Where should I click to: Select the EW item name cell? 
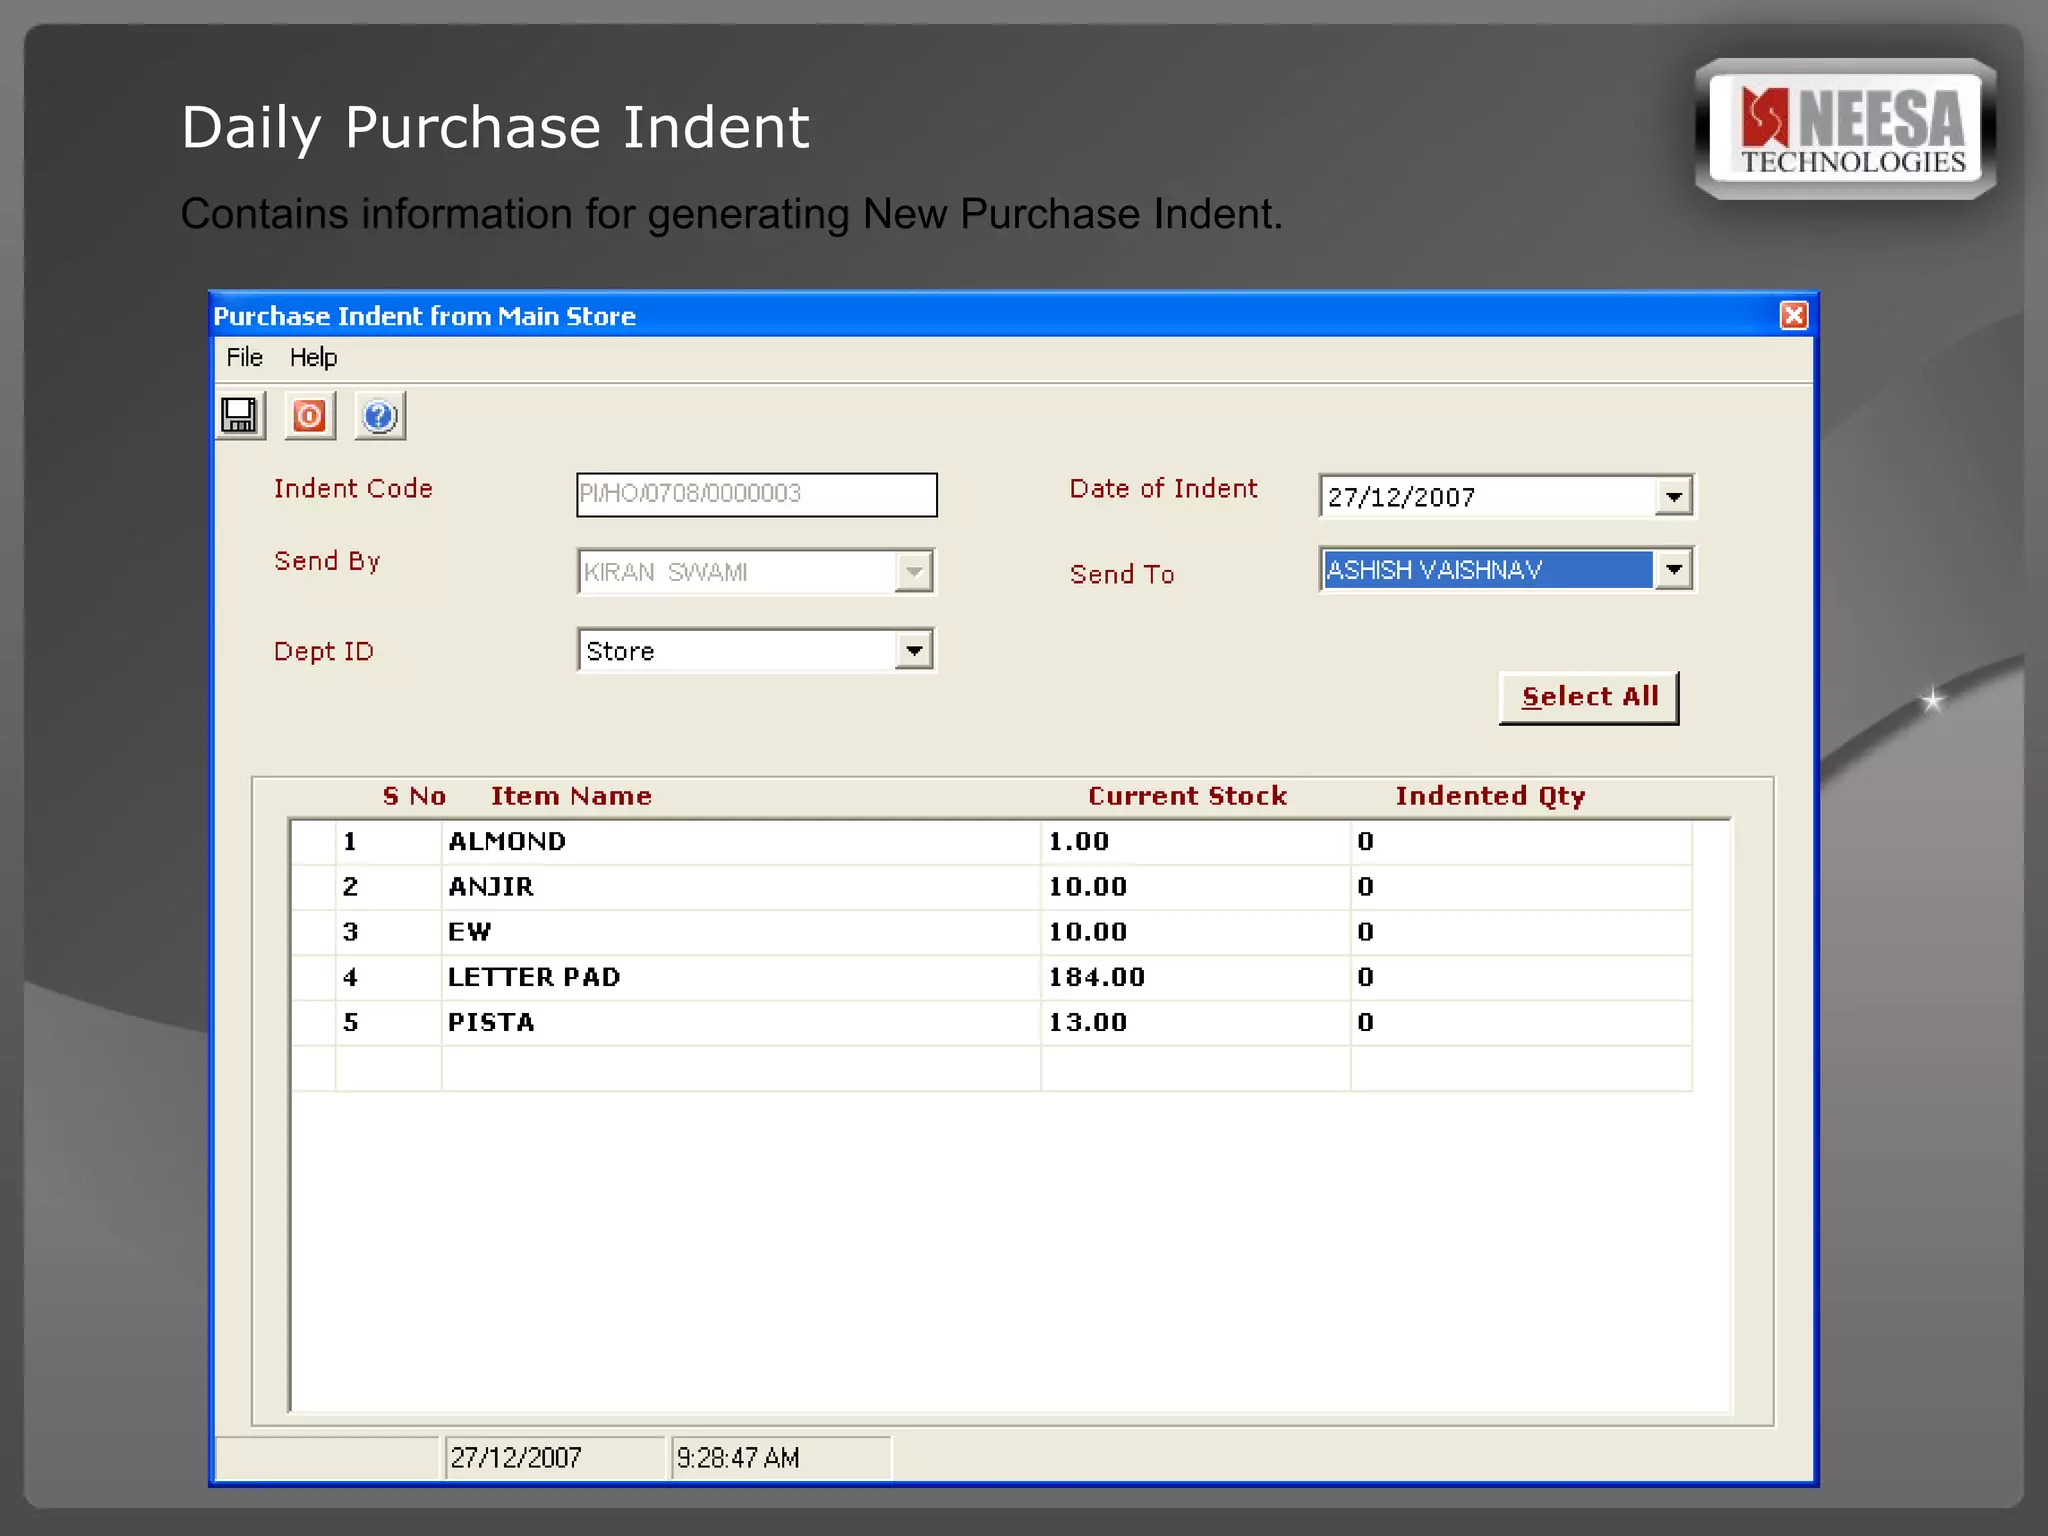741,932
